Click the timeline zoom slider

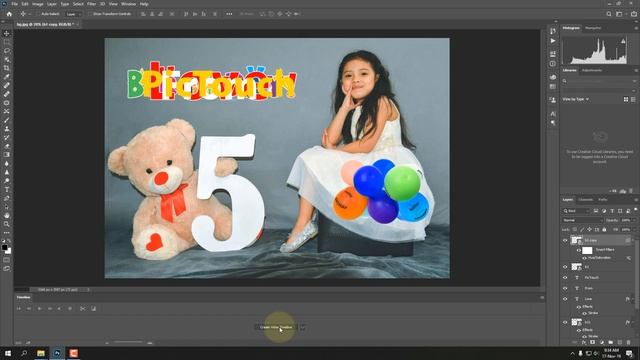pyautogui.click(x=128, y=343)
